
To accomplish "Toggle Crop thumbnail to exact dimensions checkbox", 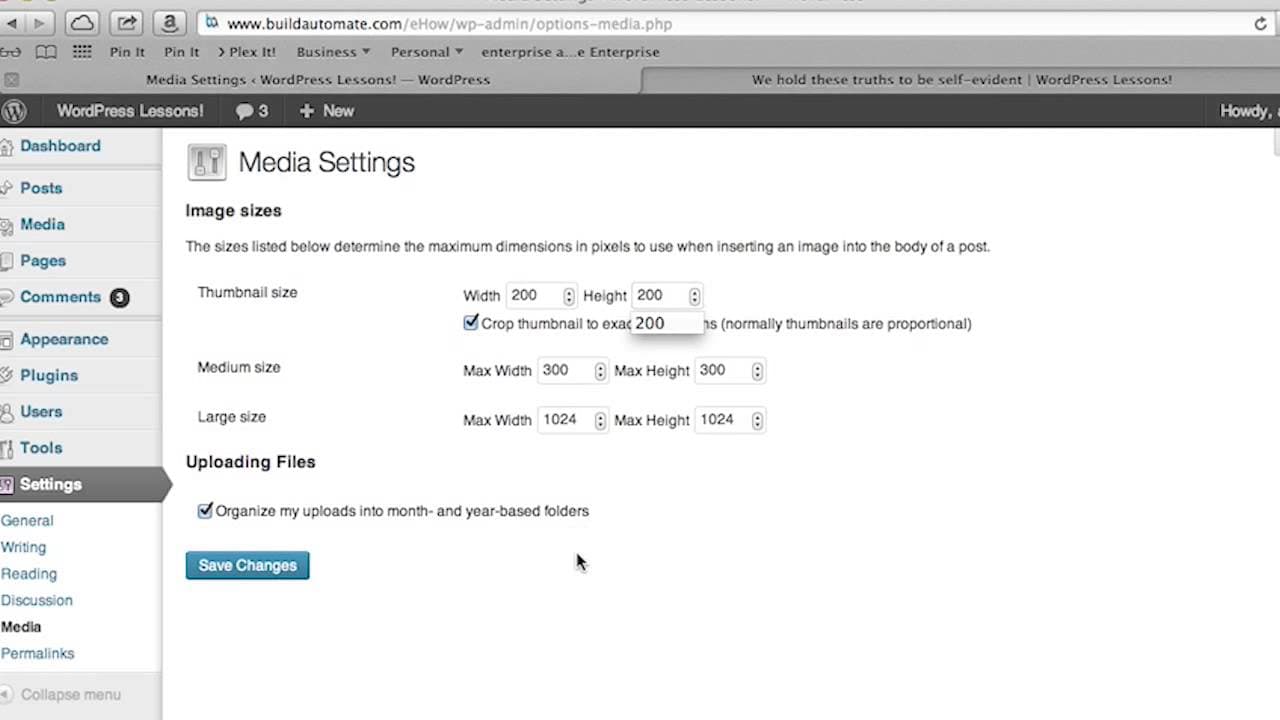I will click(x=471, y=322).
